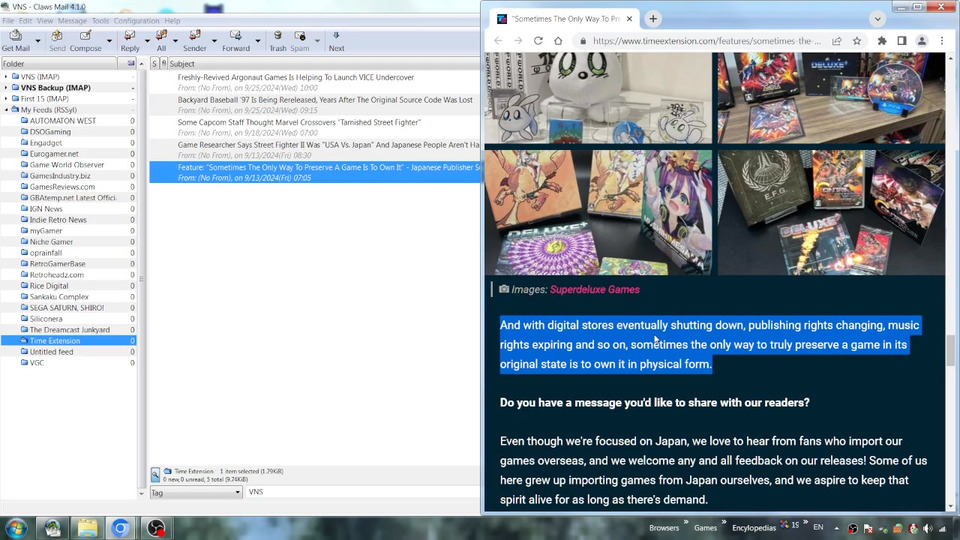Open Spam dropdown arrow

317,41
